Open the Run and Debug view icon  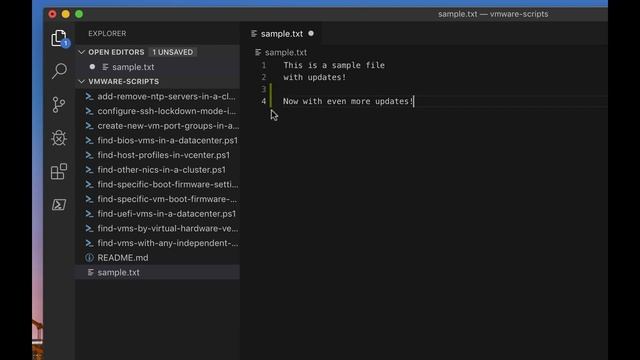[x=59, y=138]
